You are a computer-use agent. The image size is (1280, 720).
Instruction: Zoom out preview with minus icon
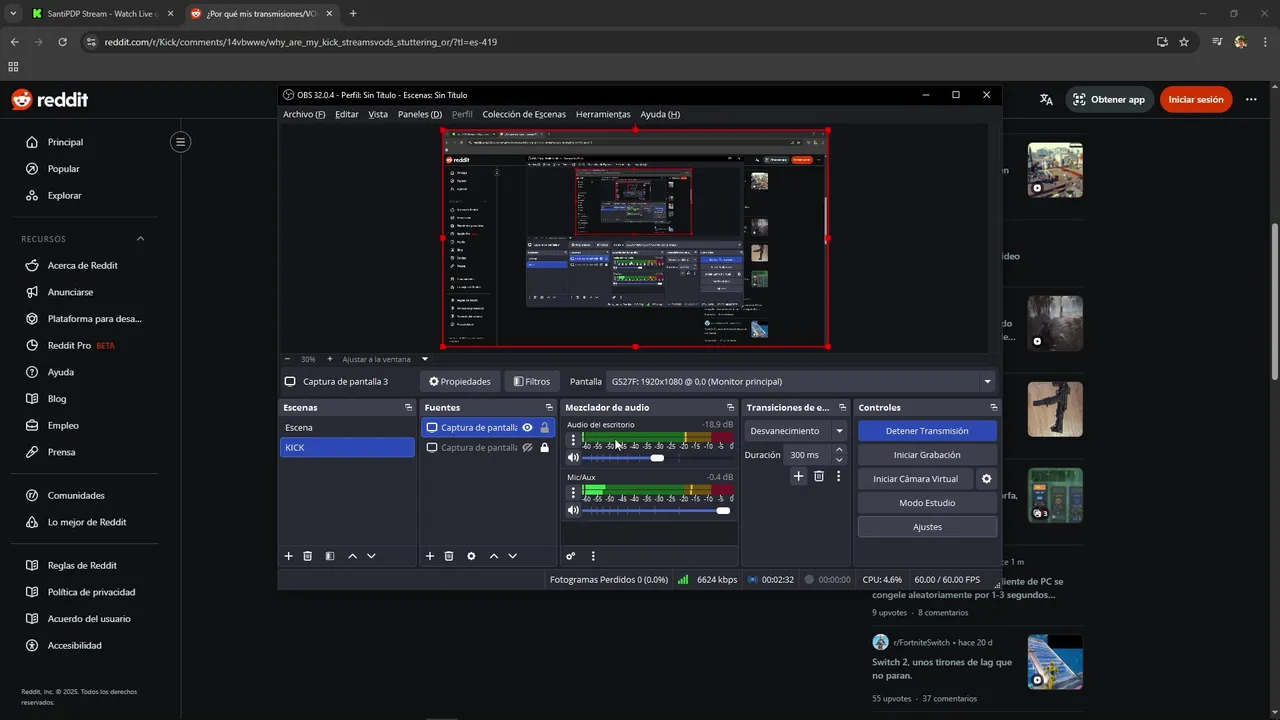tap(287, 359)
